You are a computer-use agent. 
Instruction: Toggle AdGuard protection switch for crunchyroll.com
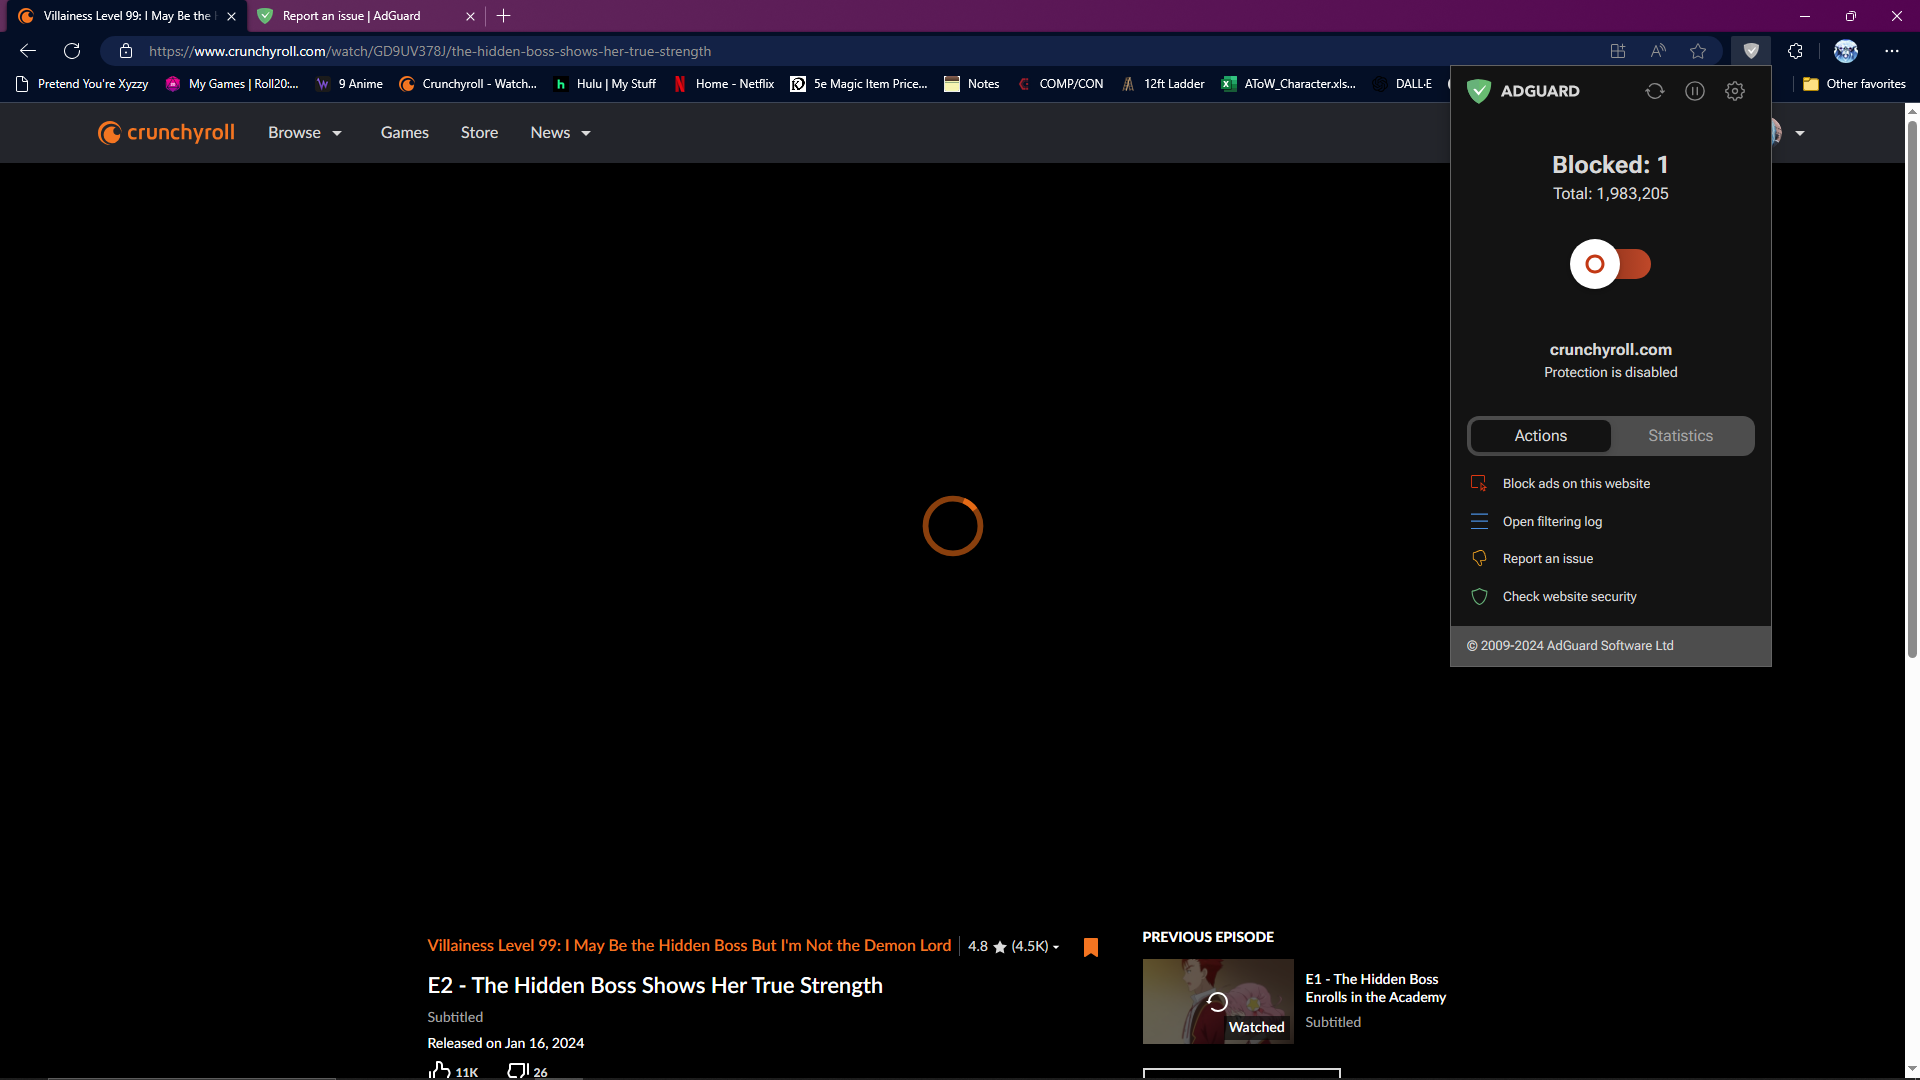(1610, 264)
